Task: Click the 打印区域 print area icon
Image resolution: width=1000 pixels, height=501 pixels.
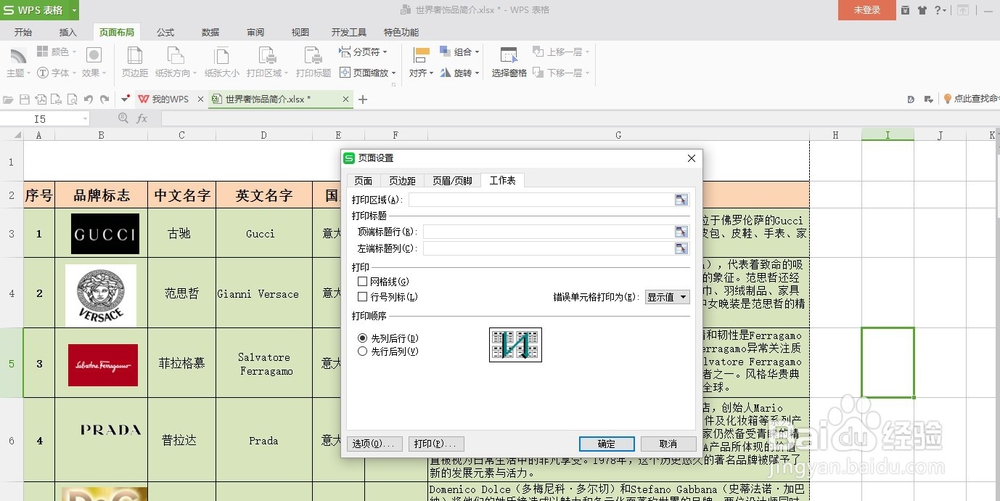Action: point(267,55)
